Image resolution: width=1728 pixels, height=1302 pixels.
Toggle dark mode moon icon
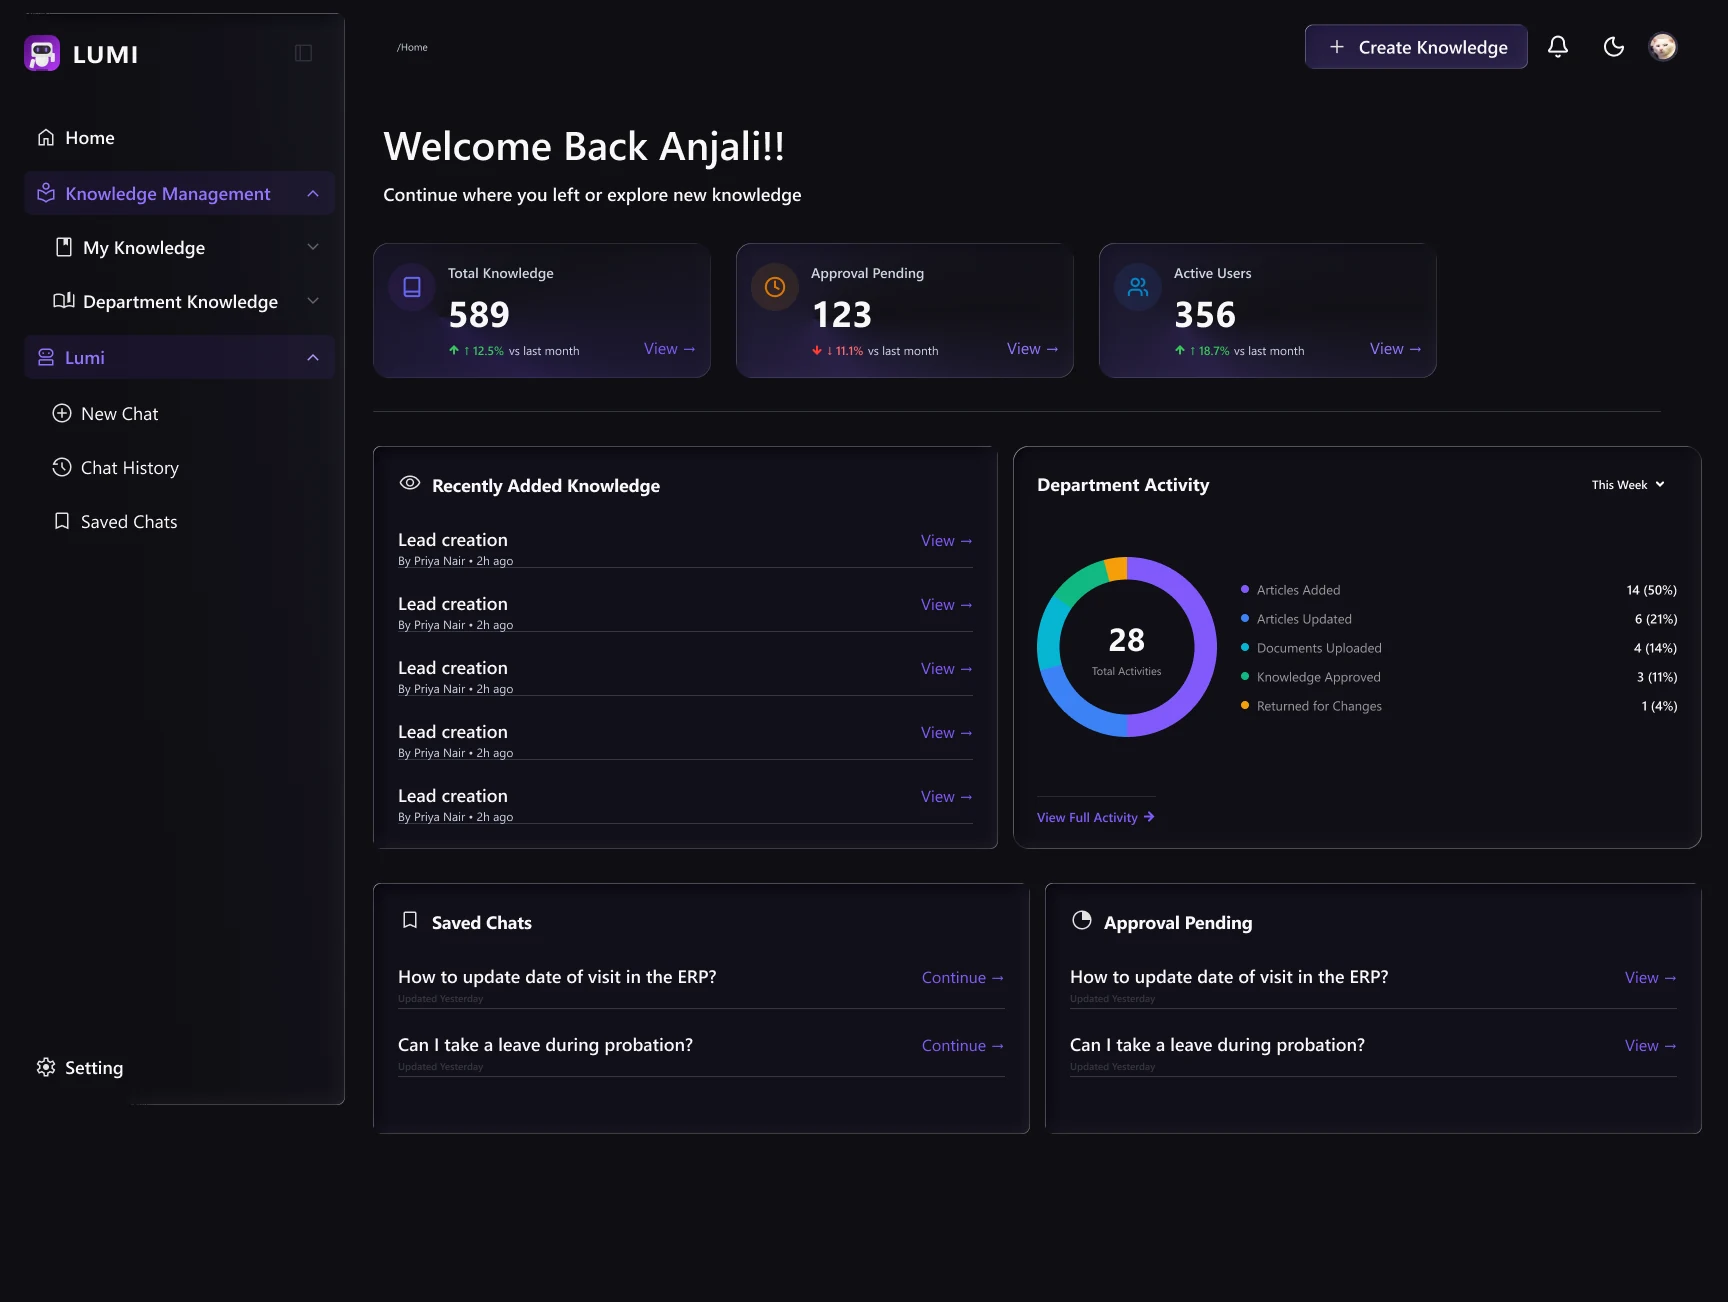[x=1613, y=47]
